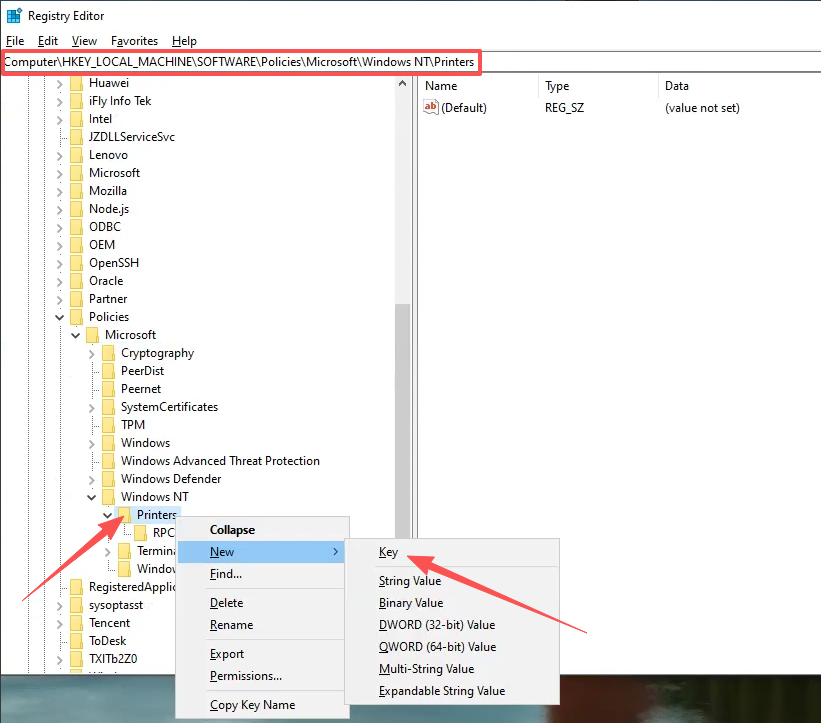821x723 pixels.
Task: Select New in the context menu
Action: tap(262, 552)
